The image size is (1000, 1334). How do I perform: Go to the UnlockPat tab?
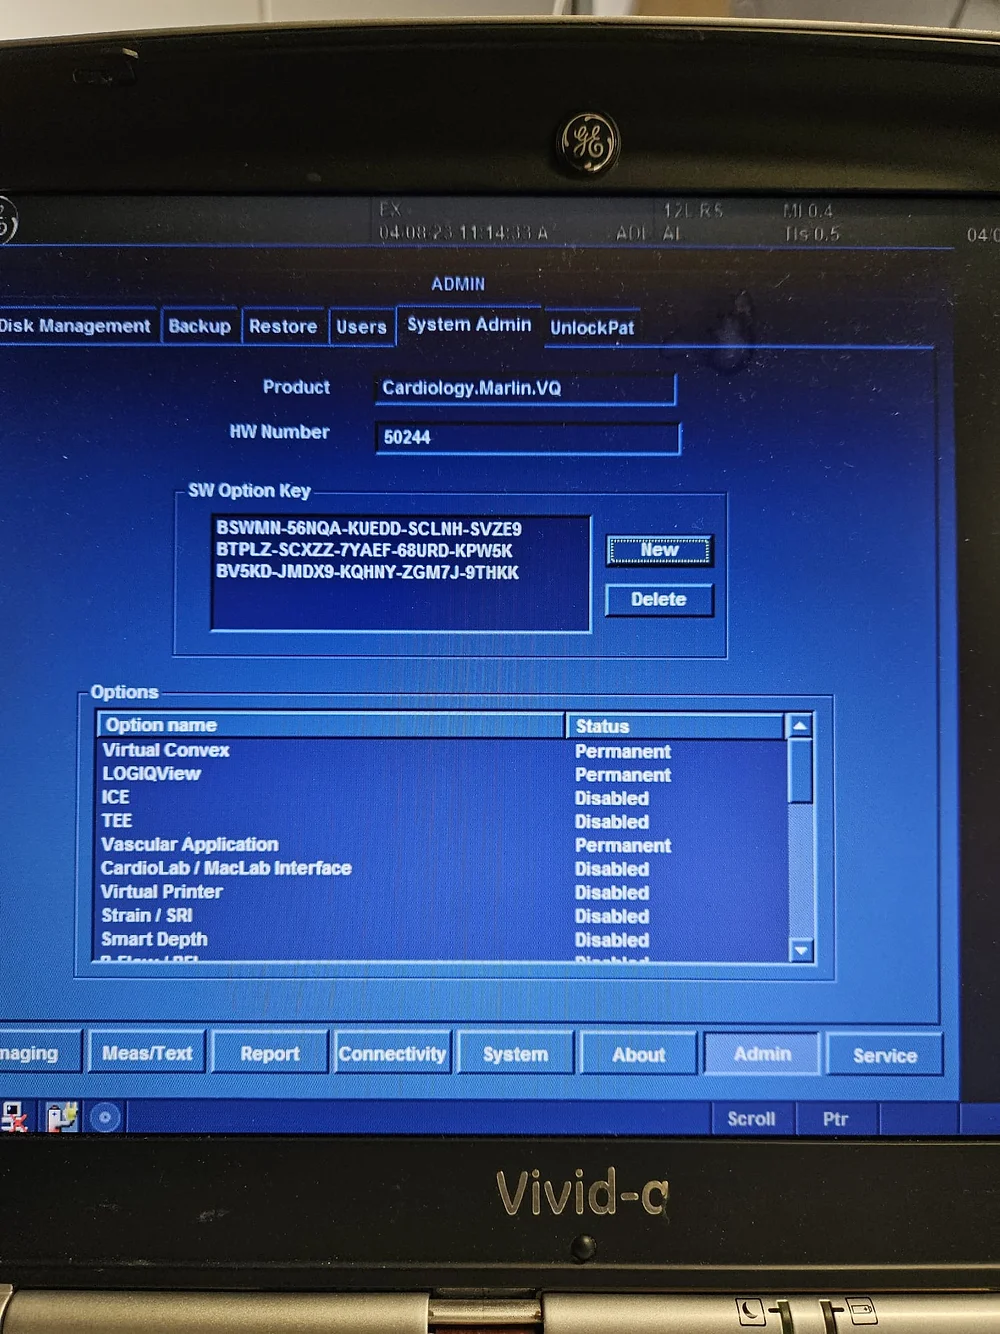(x=592, y=328)
